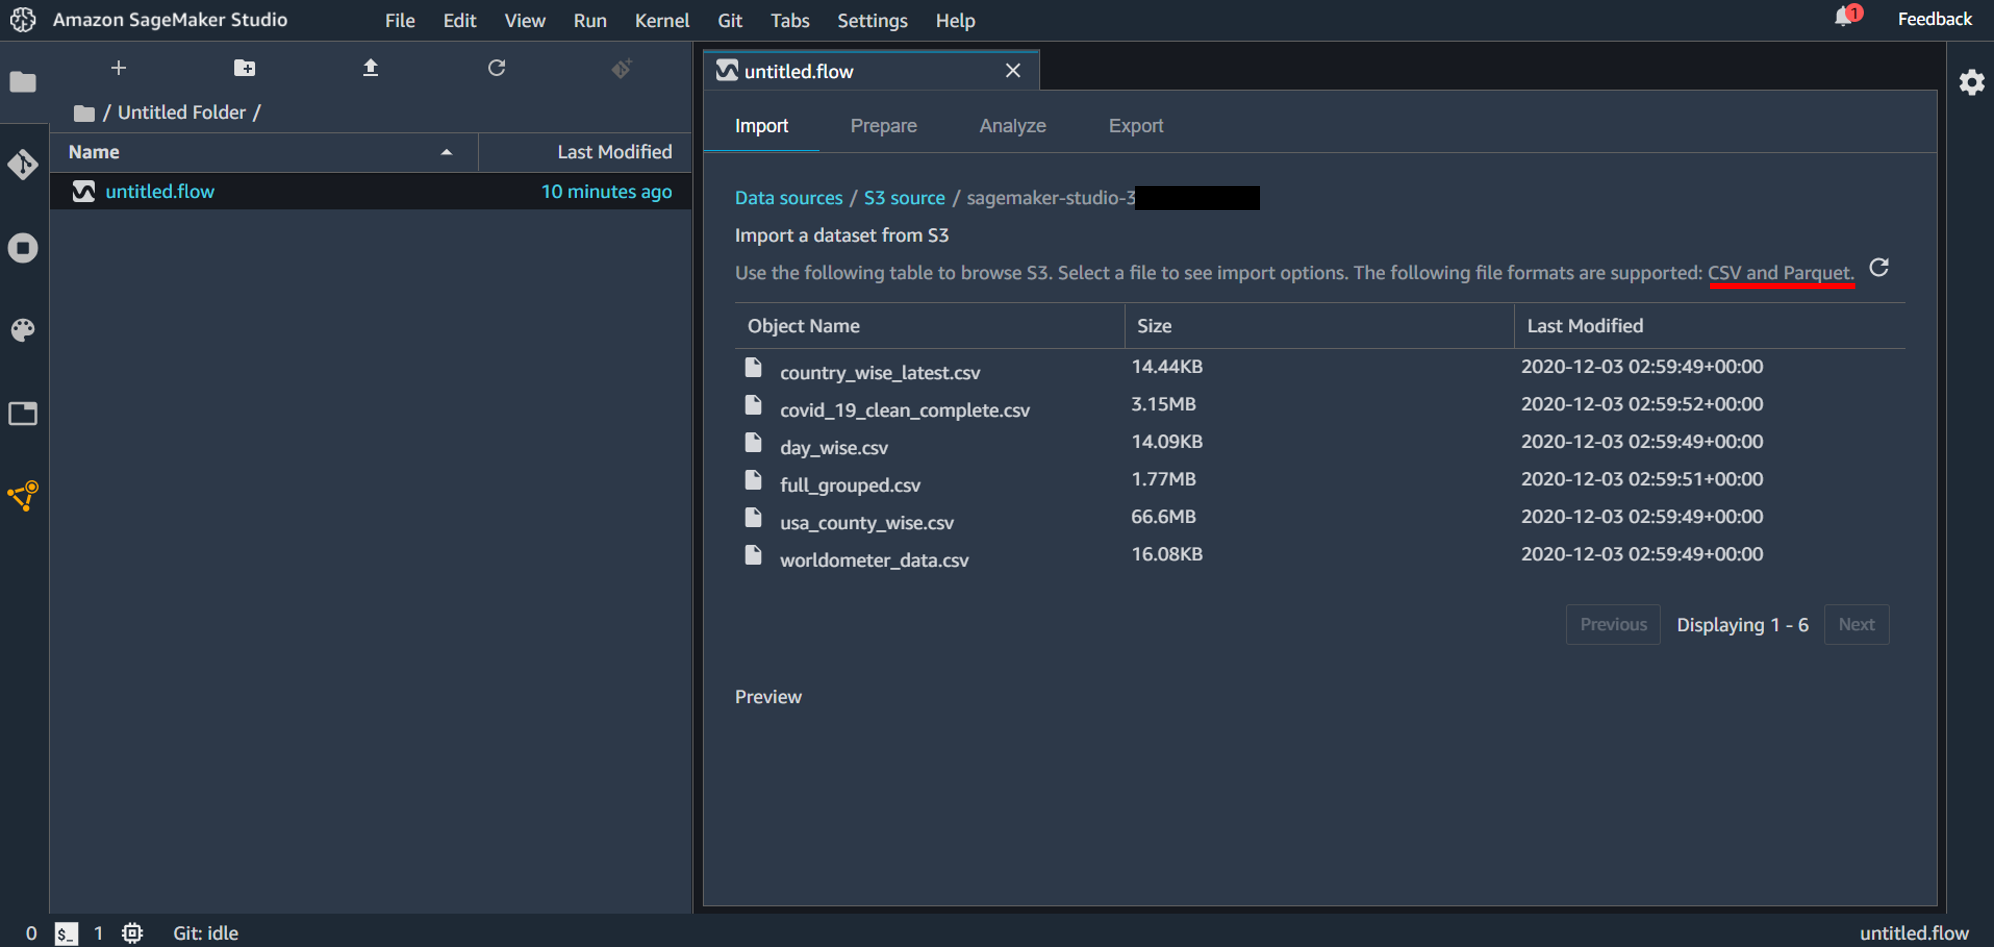
Task: Open the Run menu
Action: click(590, 20)
